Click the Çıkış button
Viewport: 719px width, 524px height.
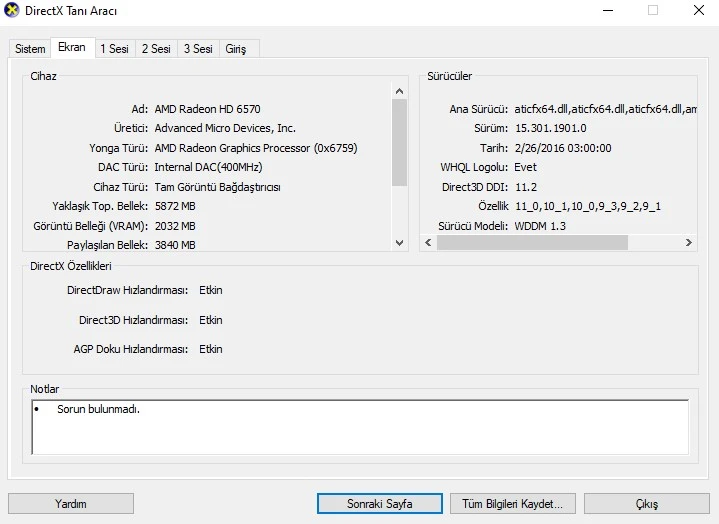click(x=647, y=504)
